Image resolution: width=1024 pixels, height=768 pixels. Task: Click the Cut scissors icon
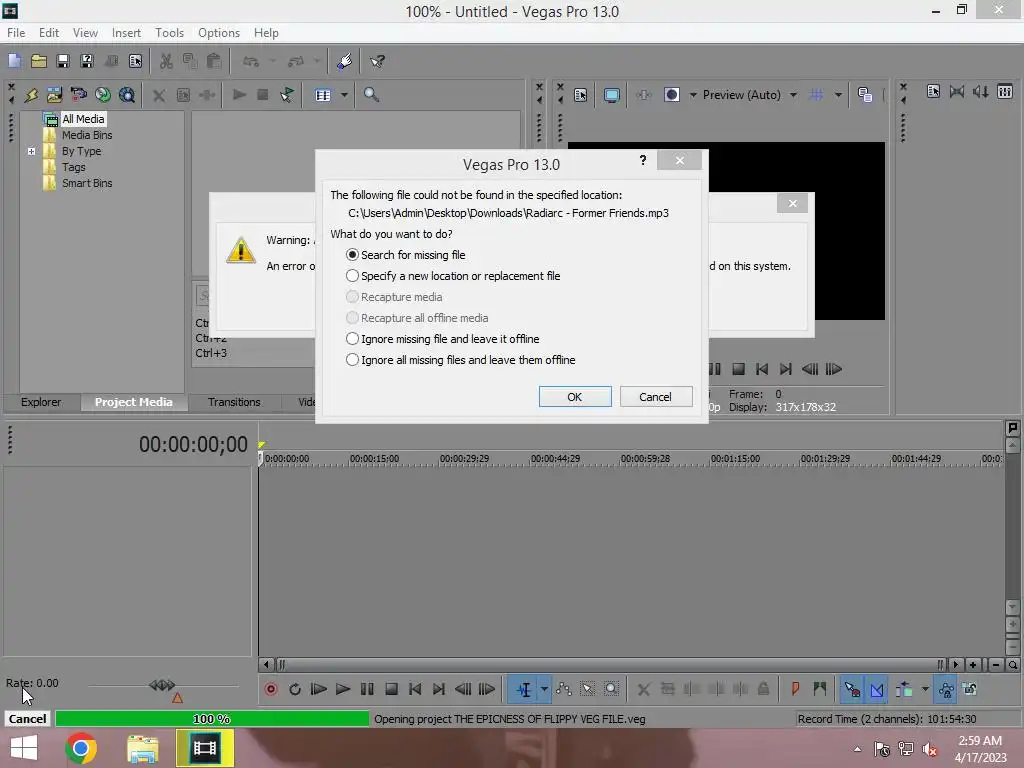pyautogui.click(x=166, y=61)
